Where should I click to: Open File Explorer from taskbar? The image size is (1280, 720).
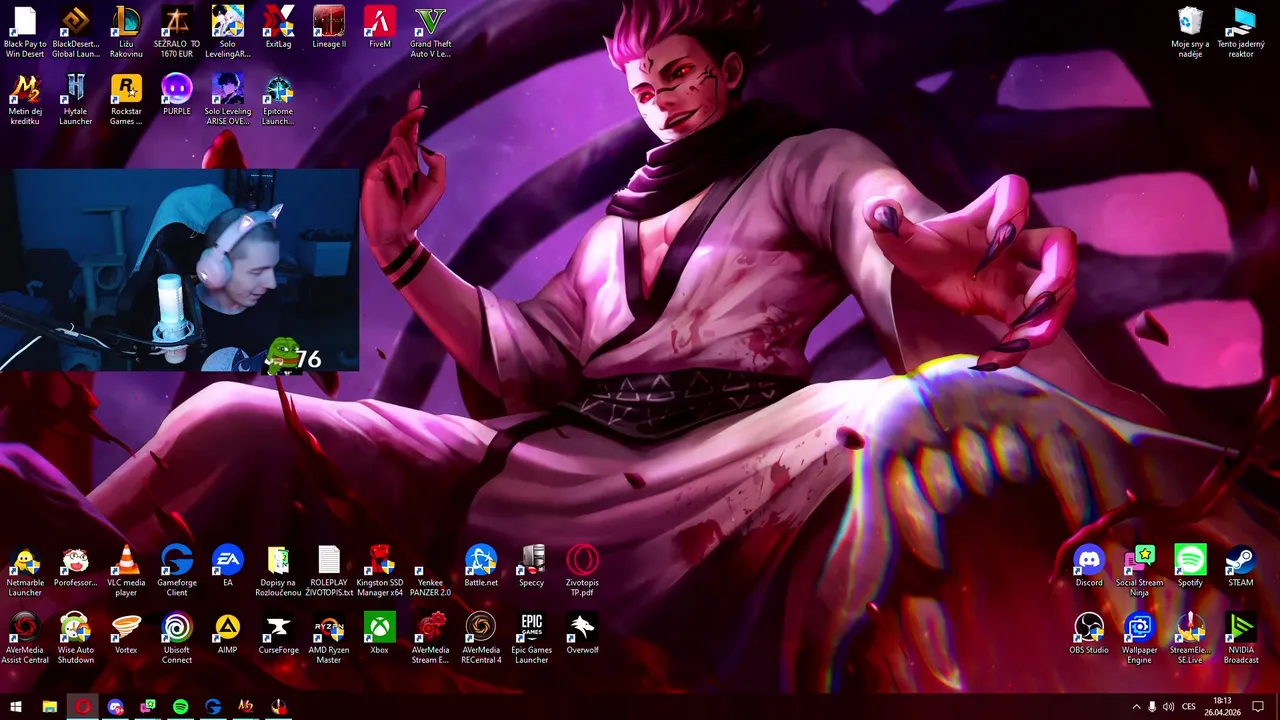[49, 707]
